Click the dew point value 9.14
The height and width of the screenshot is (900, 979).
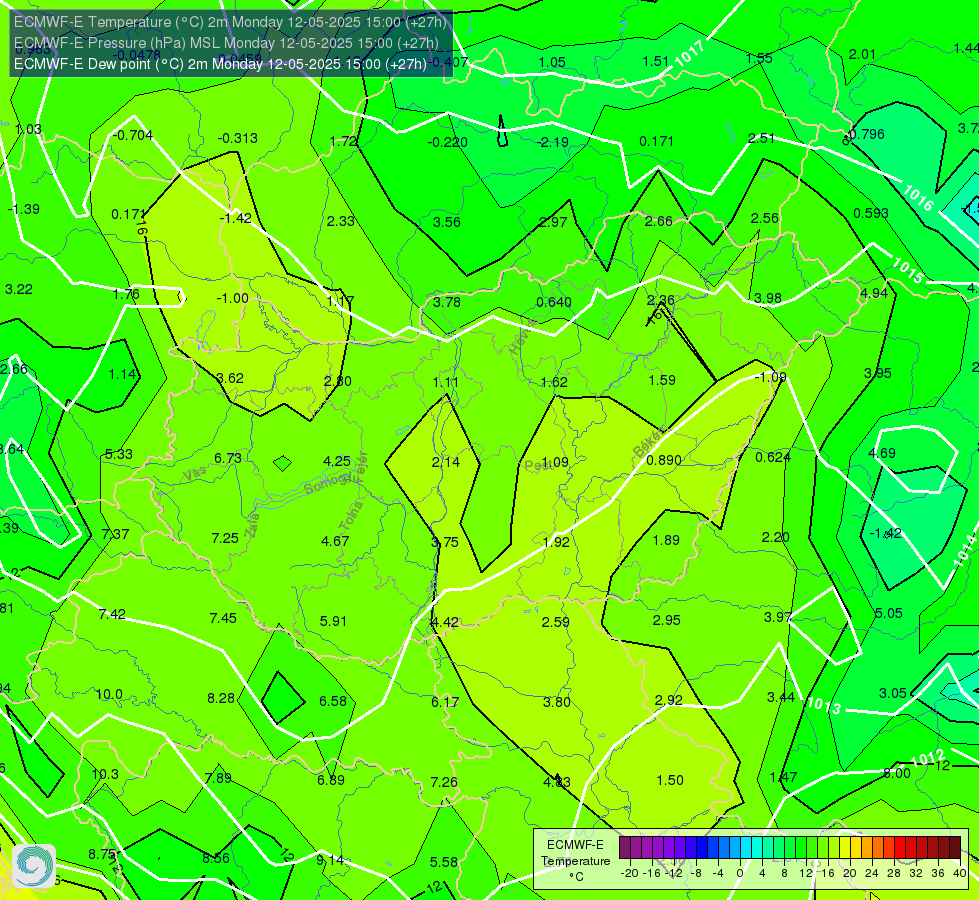pyautogui.click(x=330, y=860)
